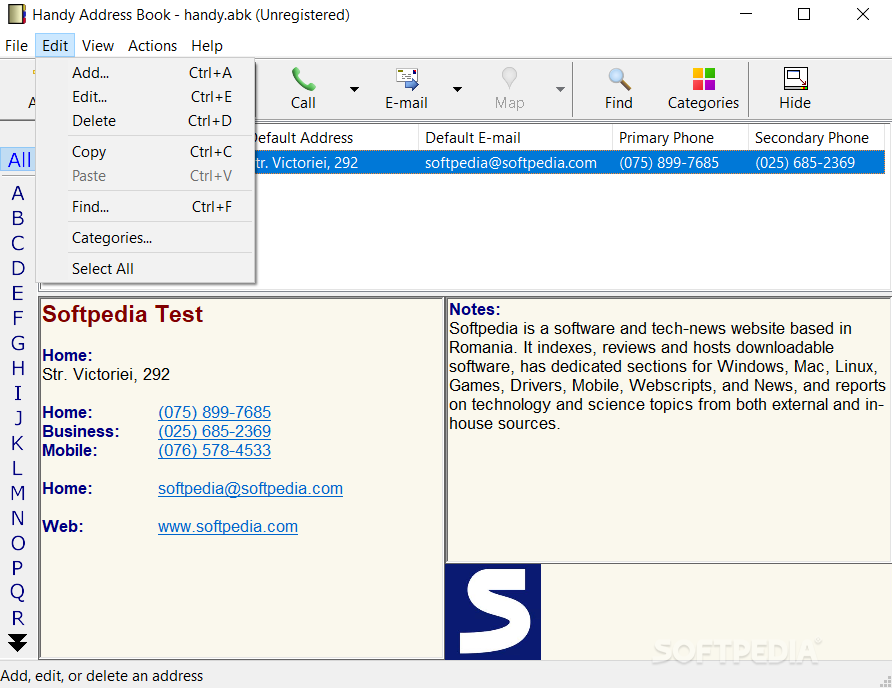Screen dimensions: 892x688
Task: Click the (075) 899-7685 cell in list
Action: point(669,163)
